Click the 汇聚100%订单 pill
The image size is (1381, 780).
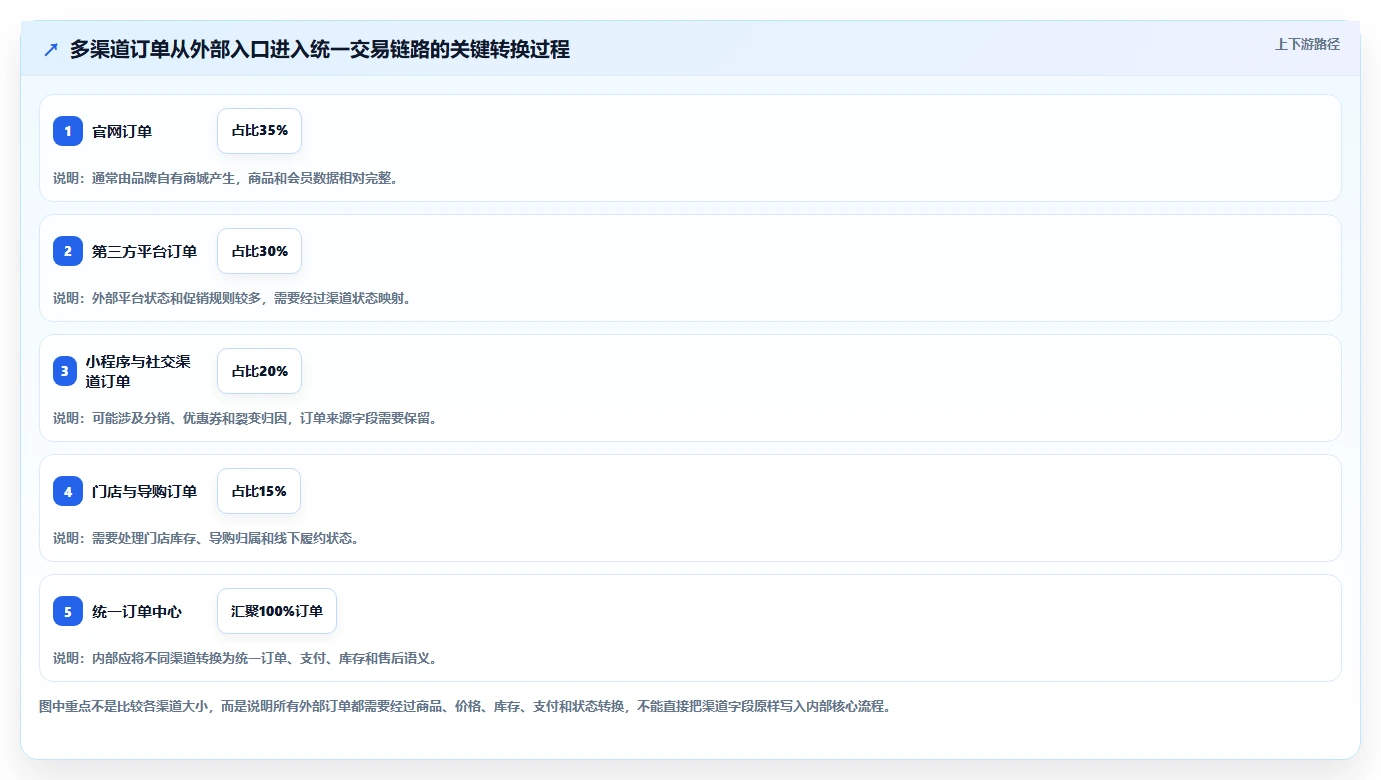pyautogui.click(x=277, y=611)
